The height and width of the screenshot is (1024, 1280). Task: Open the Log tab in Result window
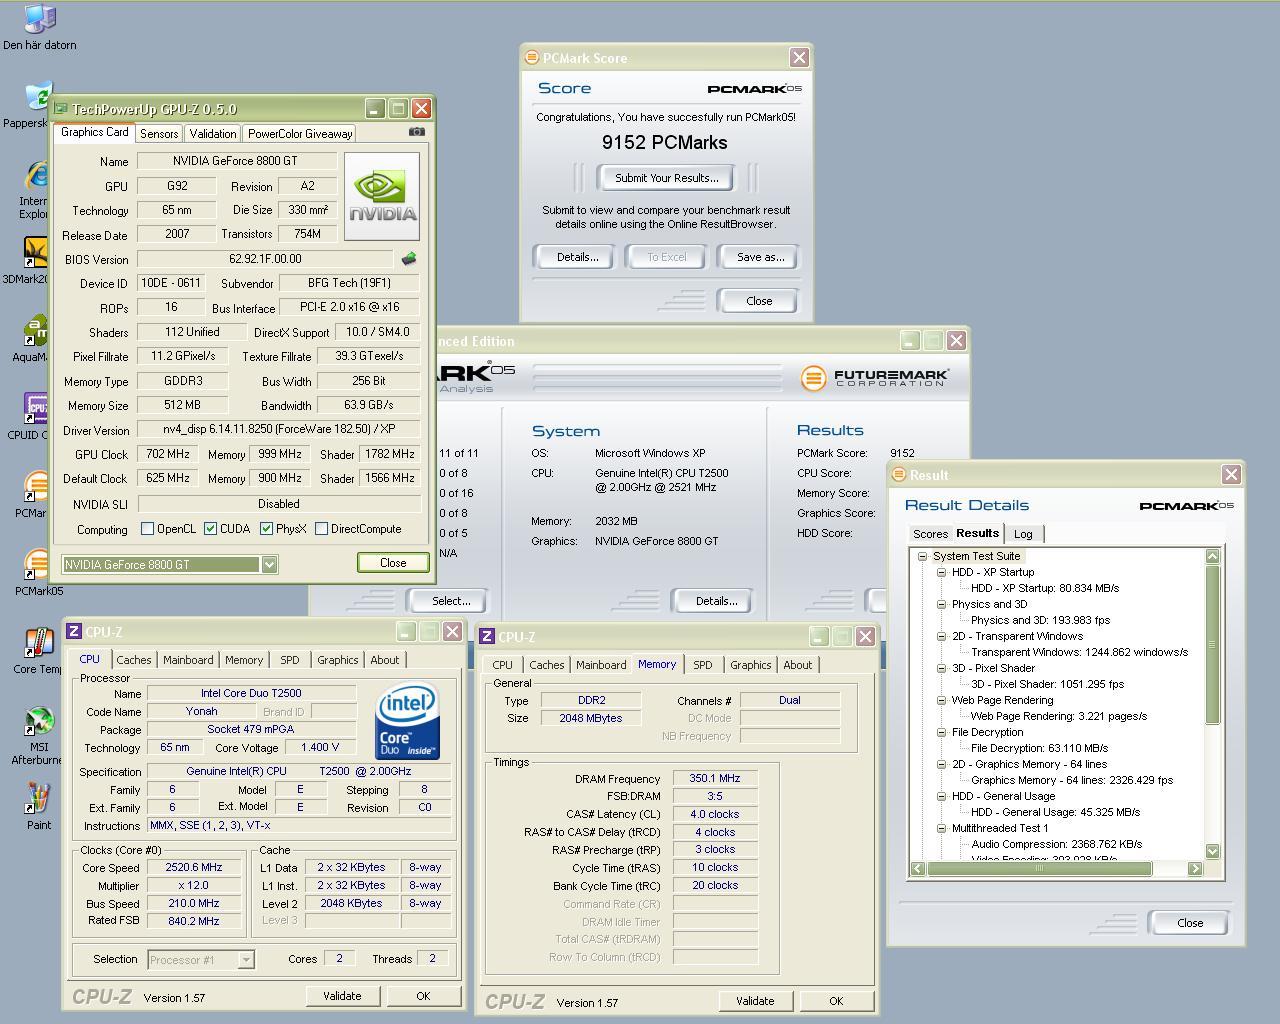(1023, 534)
